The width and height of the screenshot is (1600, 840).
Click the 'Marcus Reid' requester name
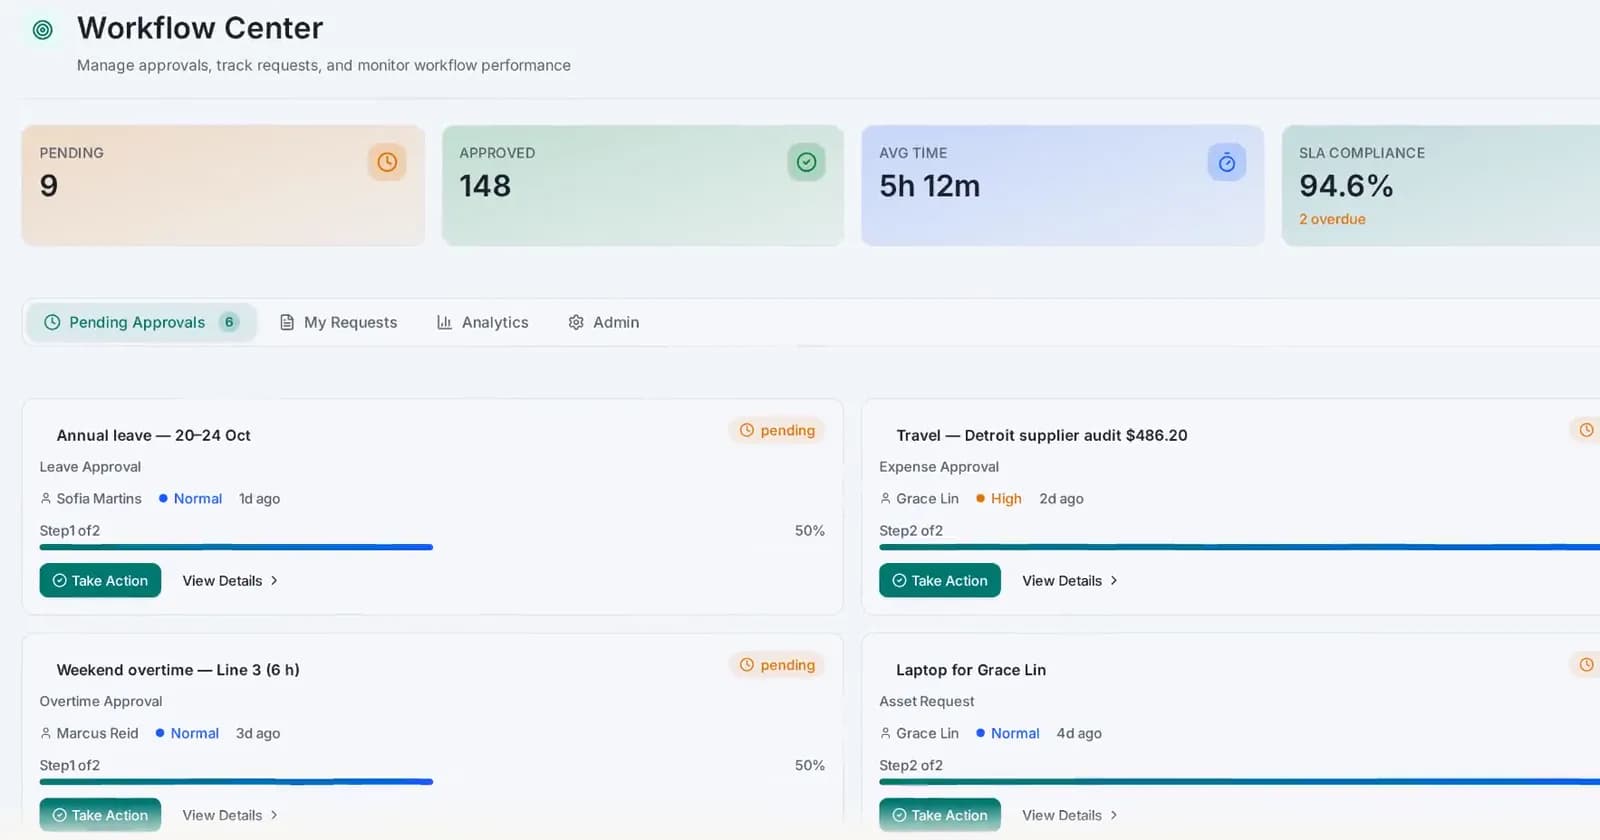point(97,733)
